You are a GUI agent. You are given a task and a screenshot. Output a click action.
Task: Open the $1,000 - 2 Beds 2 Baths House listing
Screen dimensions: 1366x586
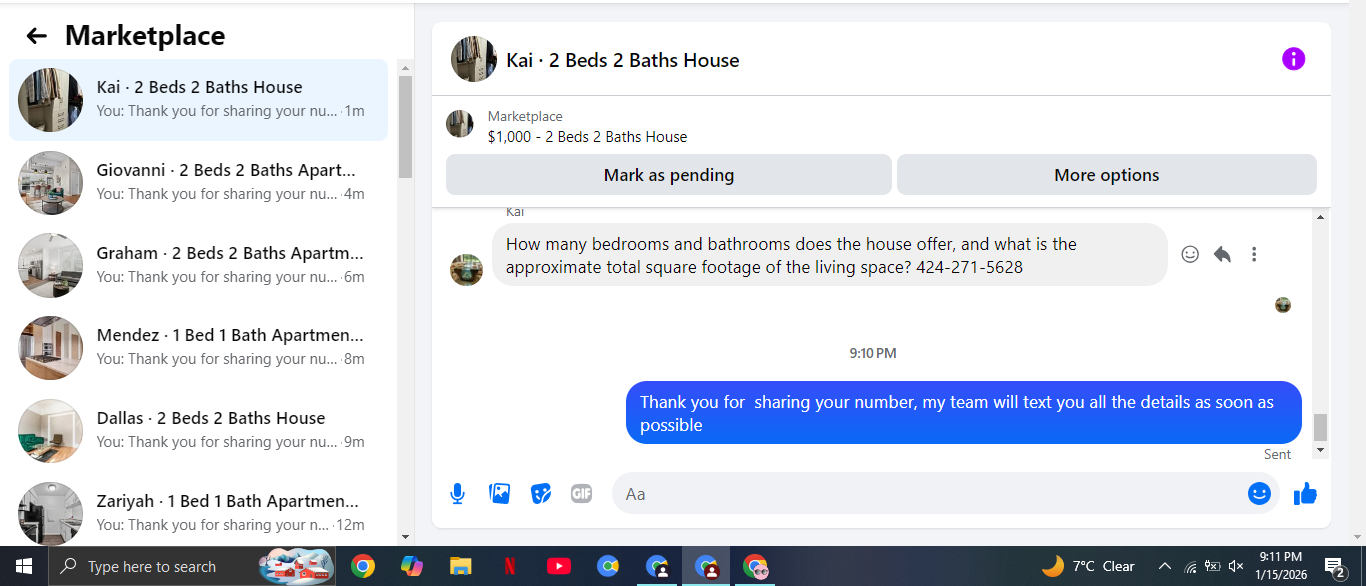587,137
